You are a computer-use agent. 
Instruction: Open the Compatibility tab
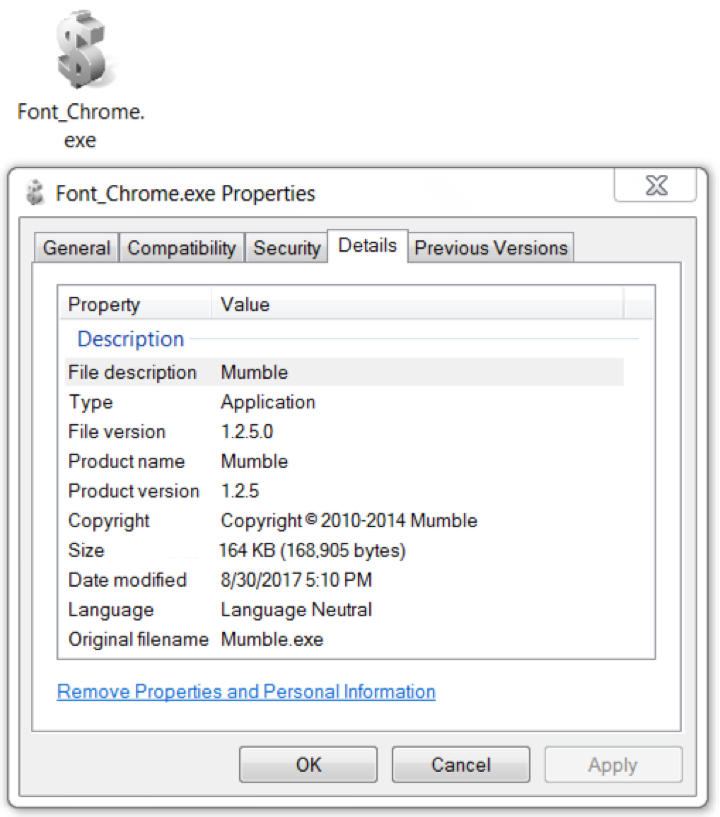click(181, 247)
